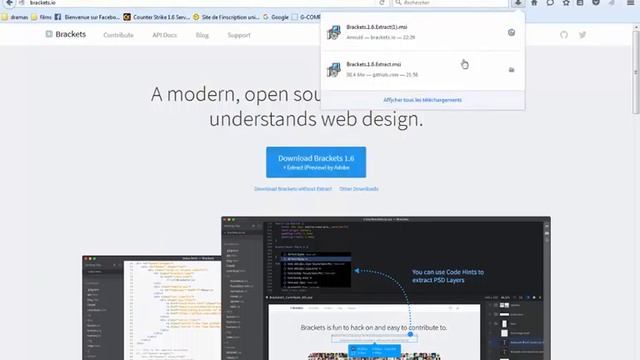Open the dramas bookmarks folder
This screenshot has height=360, width=640.
click(15, 17)
